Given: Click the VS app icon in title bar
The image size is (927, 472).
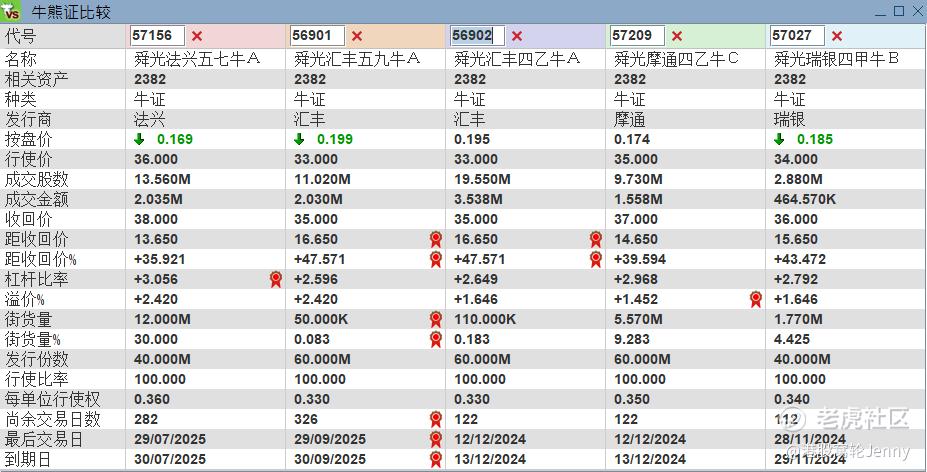Looking at the screenshot, I should 11,12.
